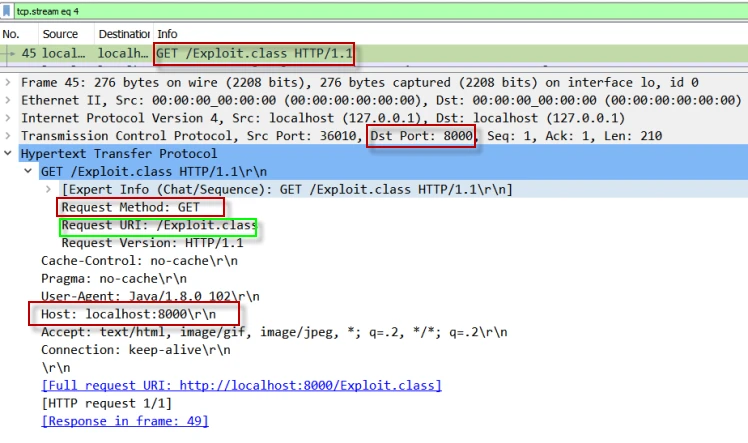748x443 pixels.
Task: Sort packets by the Source column header
Action: [x=60, y=34]
